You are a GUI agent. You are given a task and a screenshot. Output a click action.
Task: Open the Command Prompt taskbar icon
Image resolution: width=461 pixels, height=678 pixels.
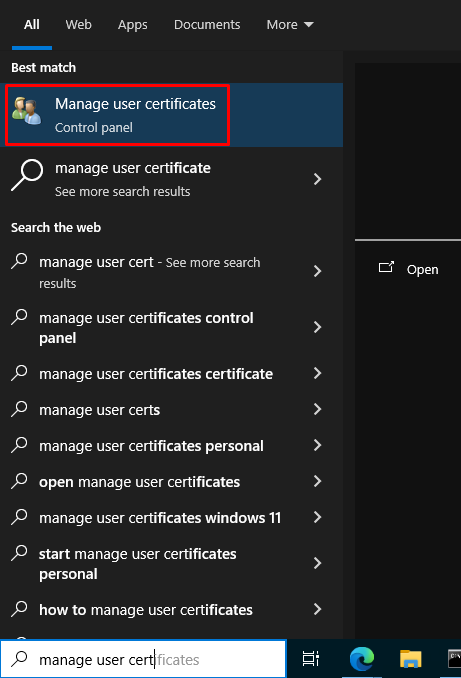[454, 659]
